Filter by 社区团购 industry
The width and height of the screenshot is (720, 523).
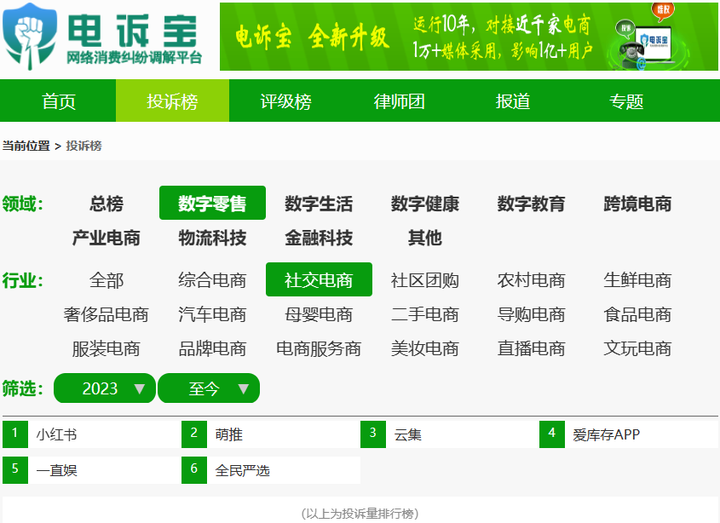[x=425, y=280]
